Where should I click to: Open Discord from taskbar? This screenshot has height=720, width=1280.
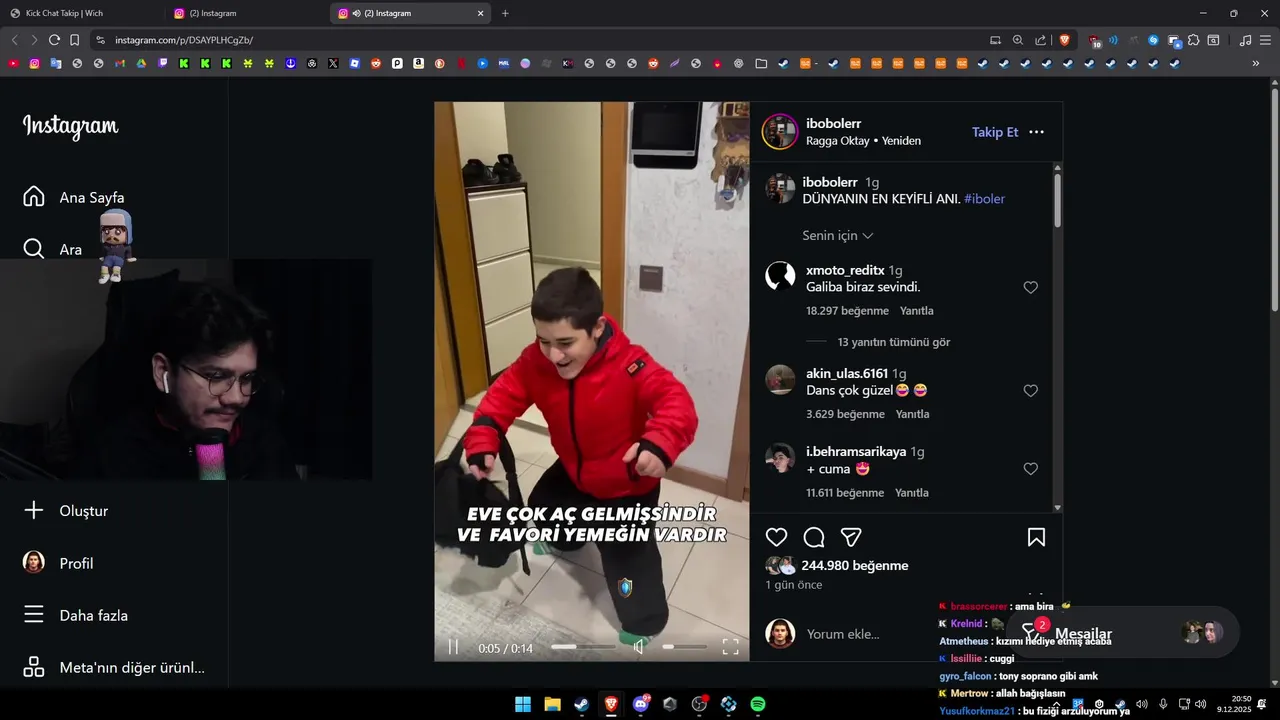[640, 704]
